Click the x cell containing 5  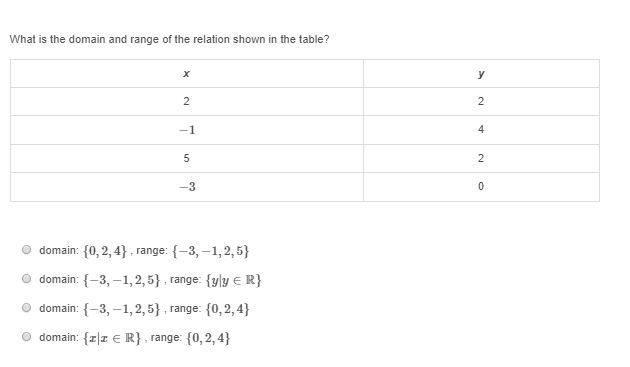pos(187,159)
